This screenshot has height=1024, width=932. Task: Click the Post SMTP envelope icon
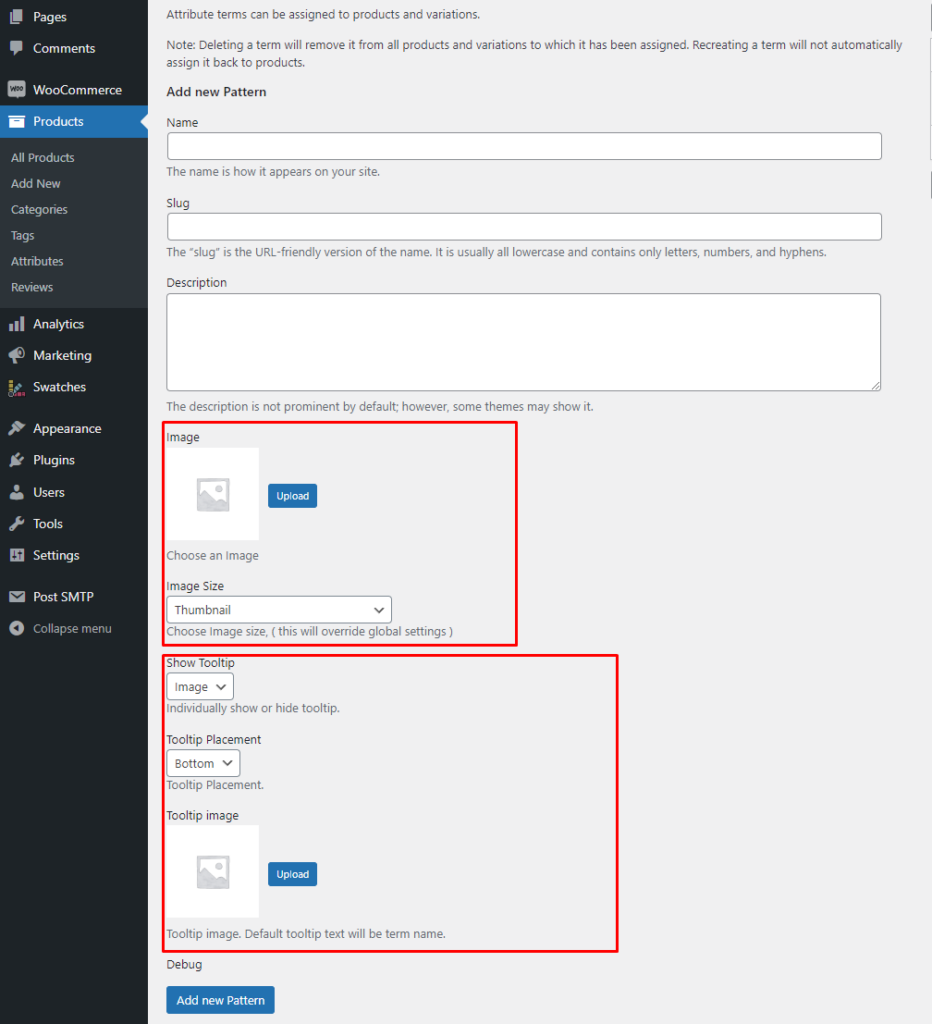point(16,596)
